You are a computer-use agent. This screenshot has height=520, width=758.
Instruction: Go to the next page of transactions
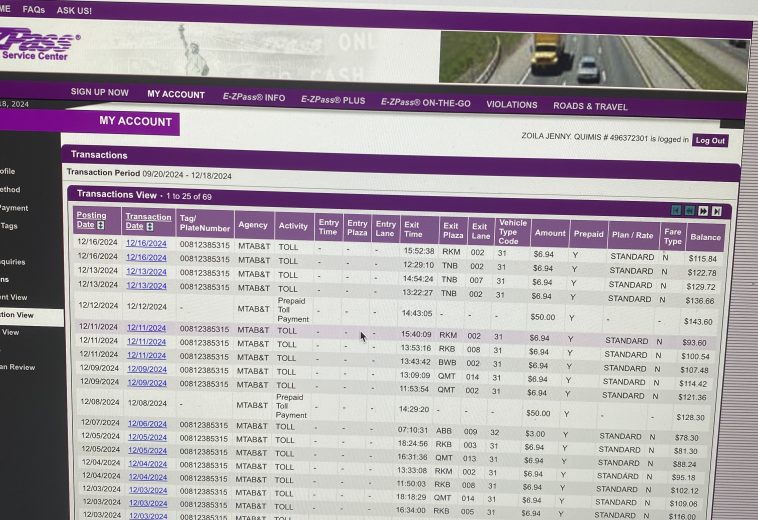[x=703, y=211]
